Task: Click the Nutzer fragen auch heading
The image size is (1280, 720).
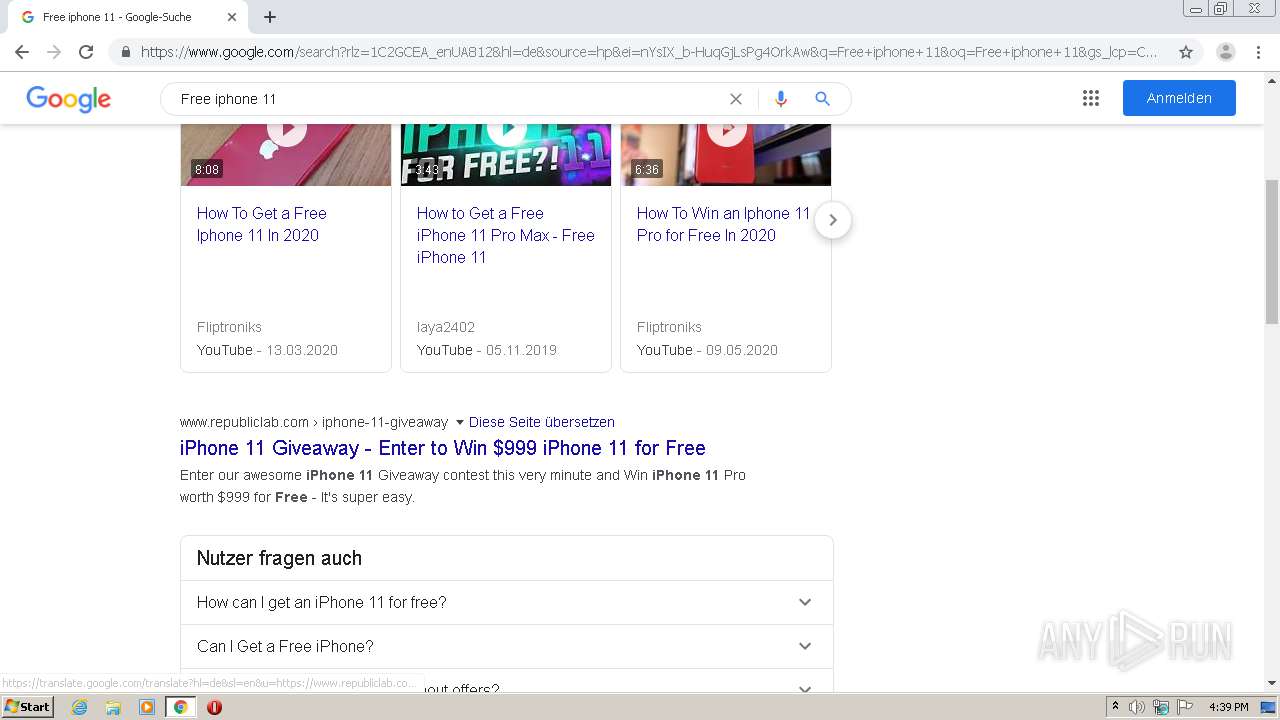Action: [x=279, y=558]
